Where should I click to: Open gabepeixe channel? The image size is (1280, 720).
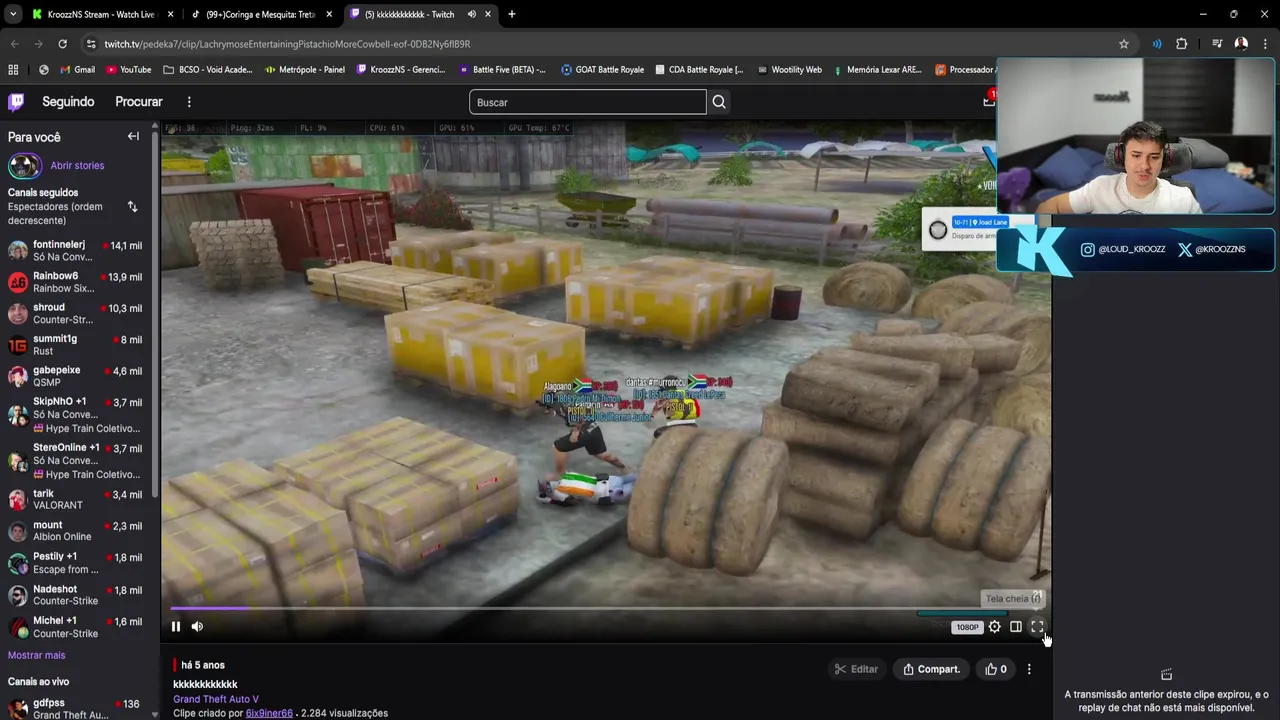(76, 376)
